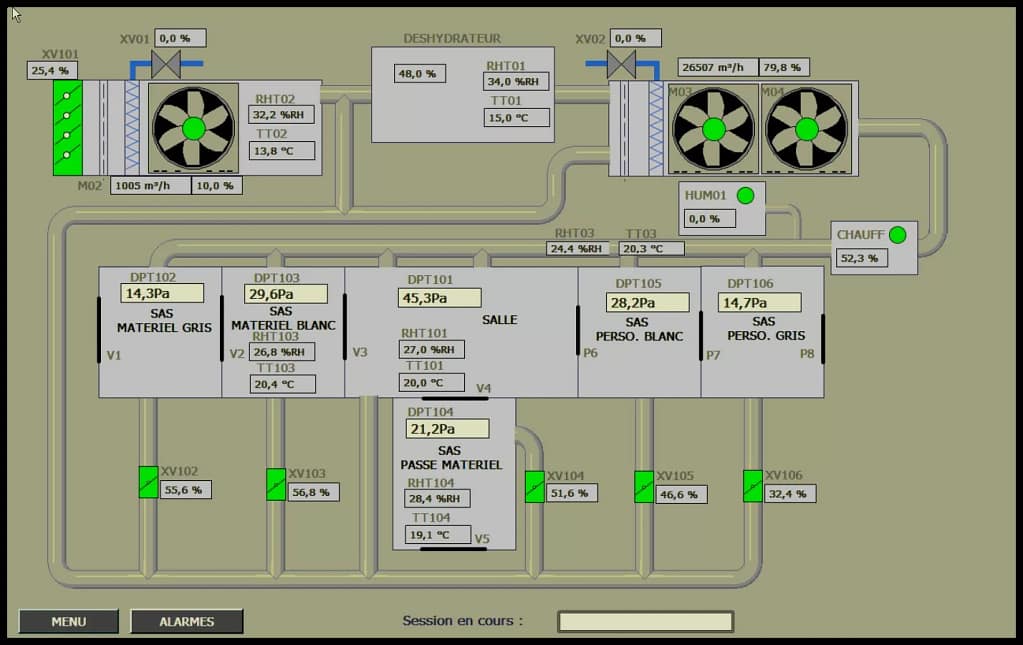Screen dimensions: 1023x645
Task: Toggle the CHAUFF green status indicator
Action: [x=897, y=235]
